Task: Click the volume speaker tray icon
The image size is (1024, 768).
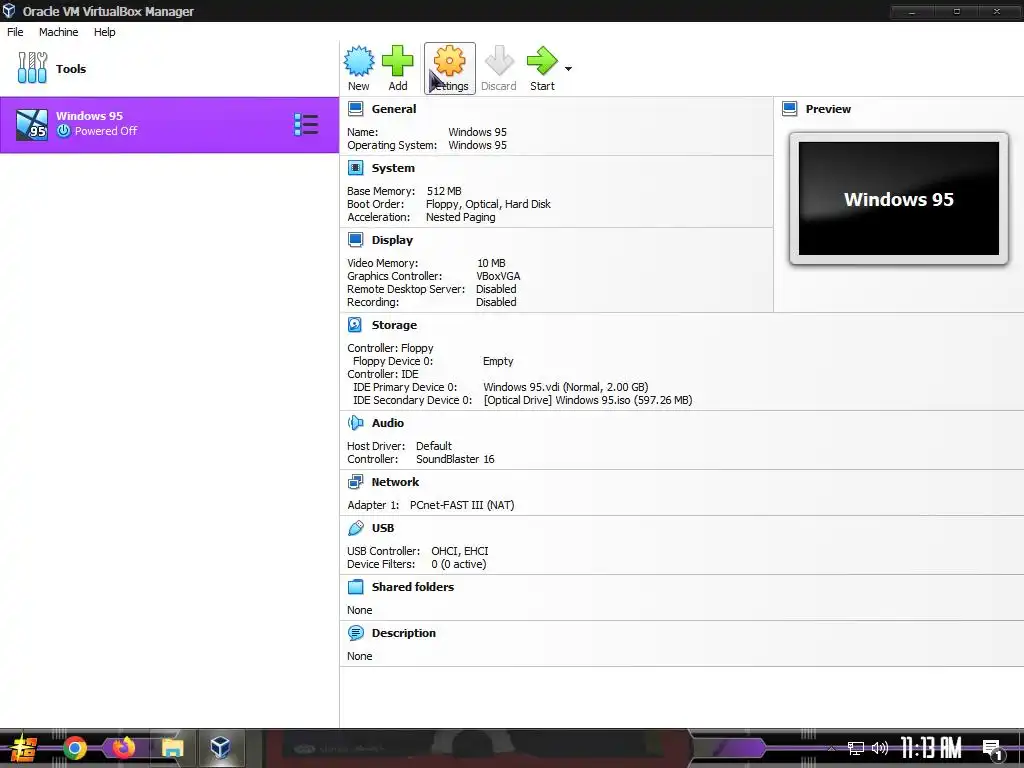Action: click(x=880, y=748)
